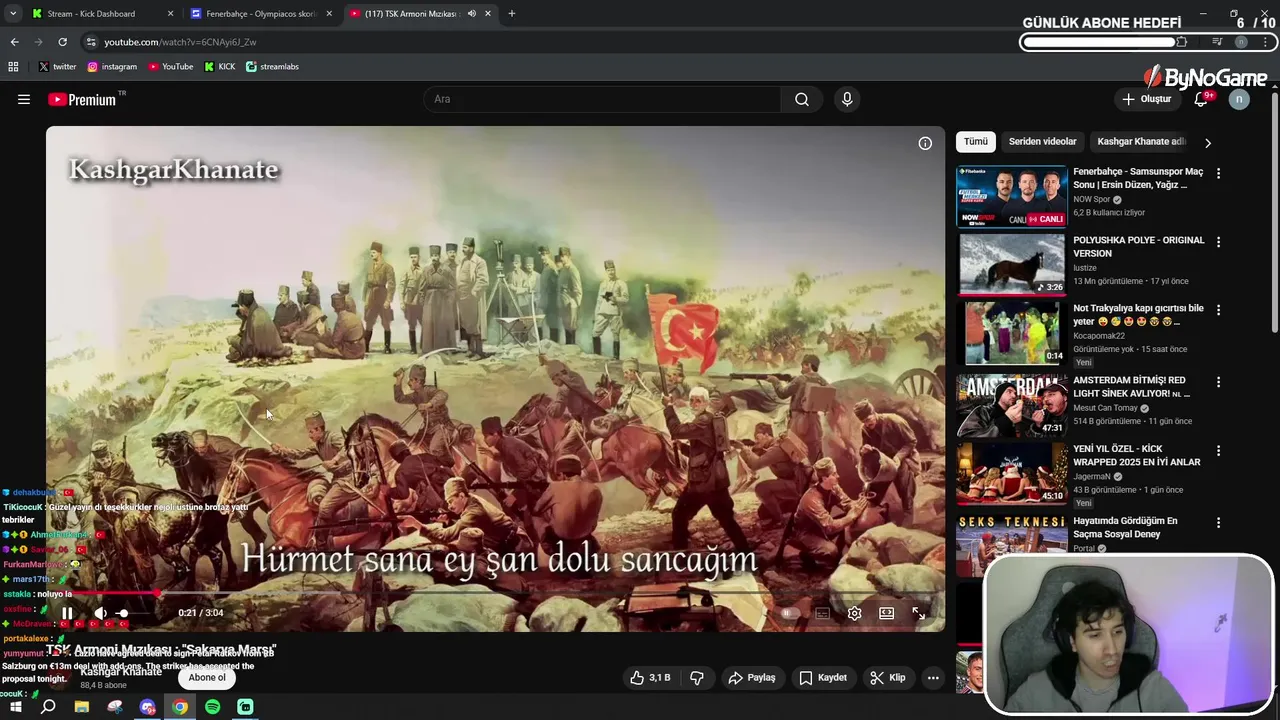Open the notifications bell
This screenshot has height=720, width=1280.
pyautogui.click(x=1201, y=99)
